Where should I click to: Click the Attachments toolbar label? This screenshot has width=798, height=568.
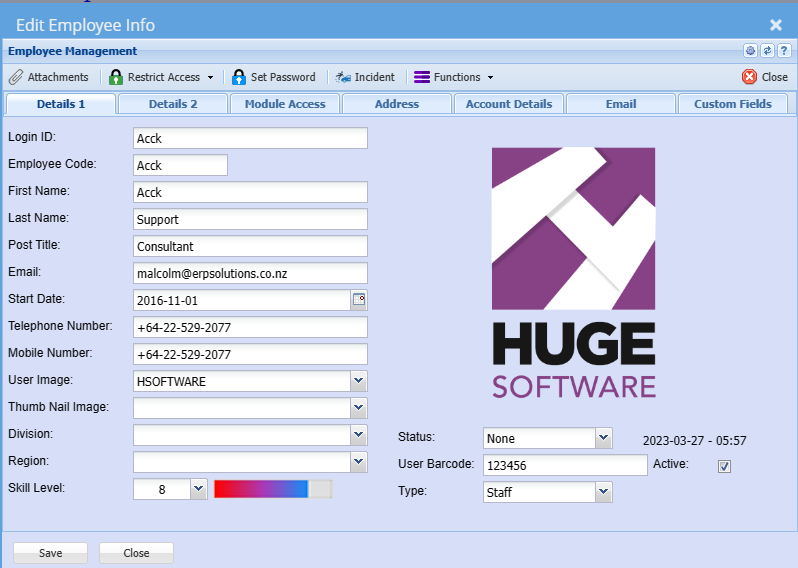(58, 77)
